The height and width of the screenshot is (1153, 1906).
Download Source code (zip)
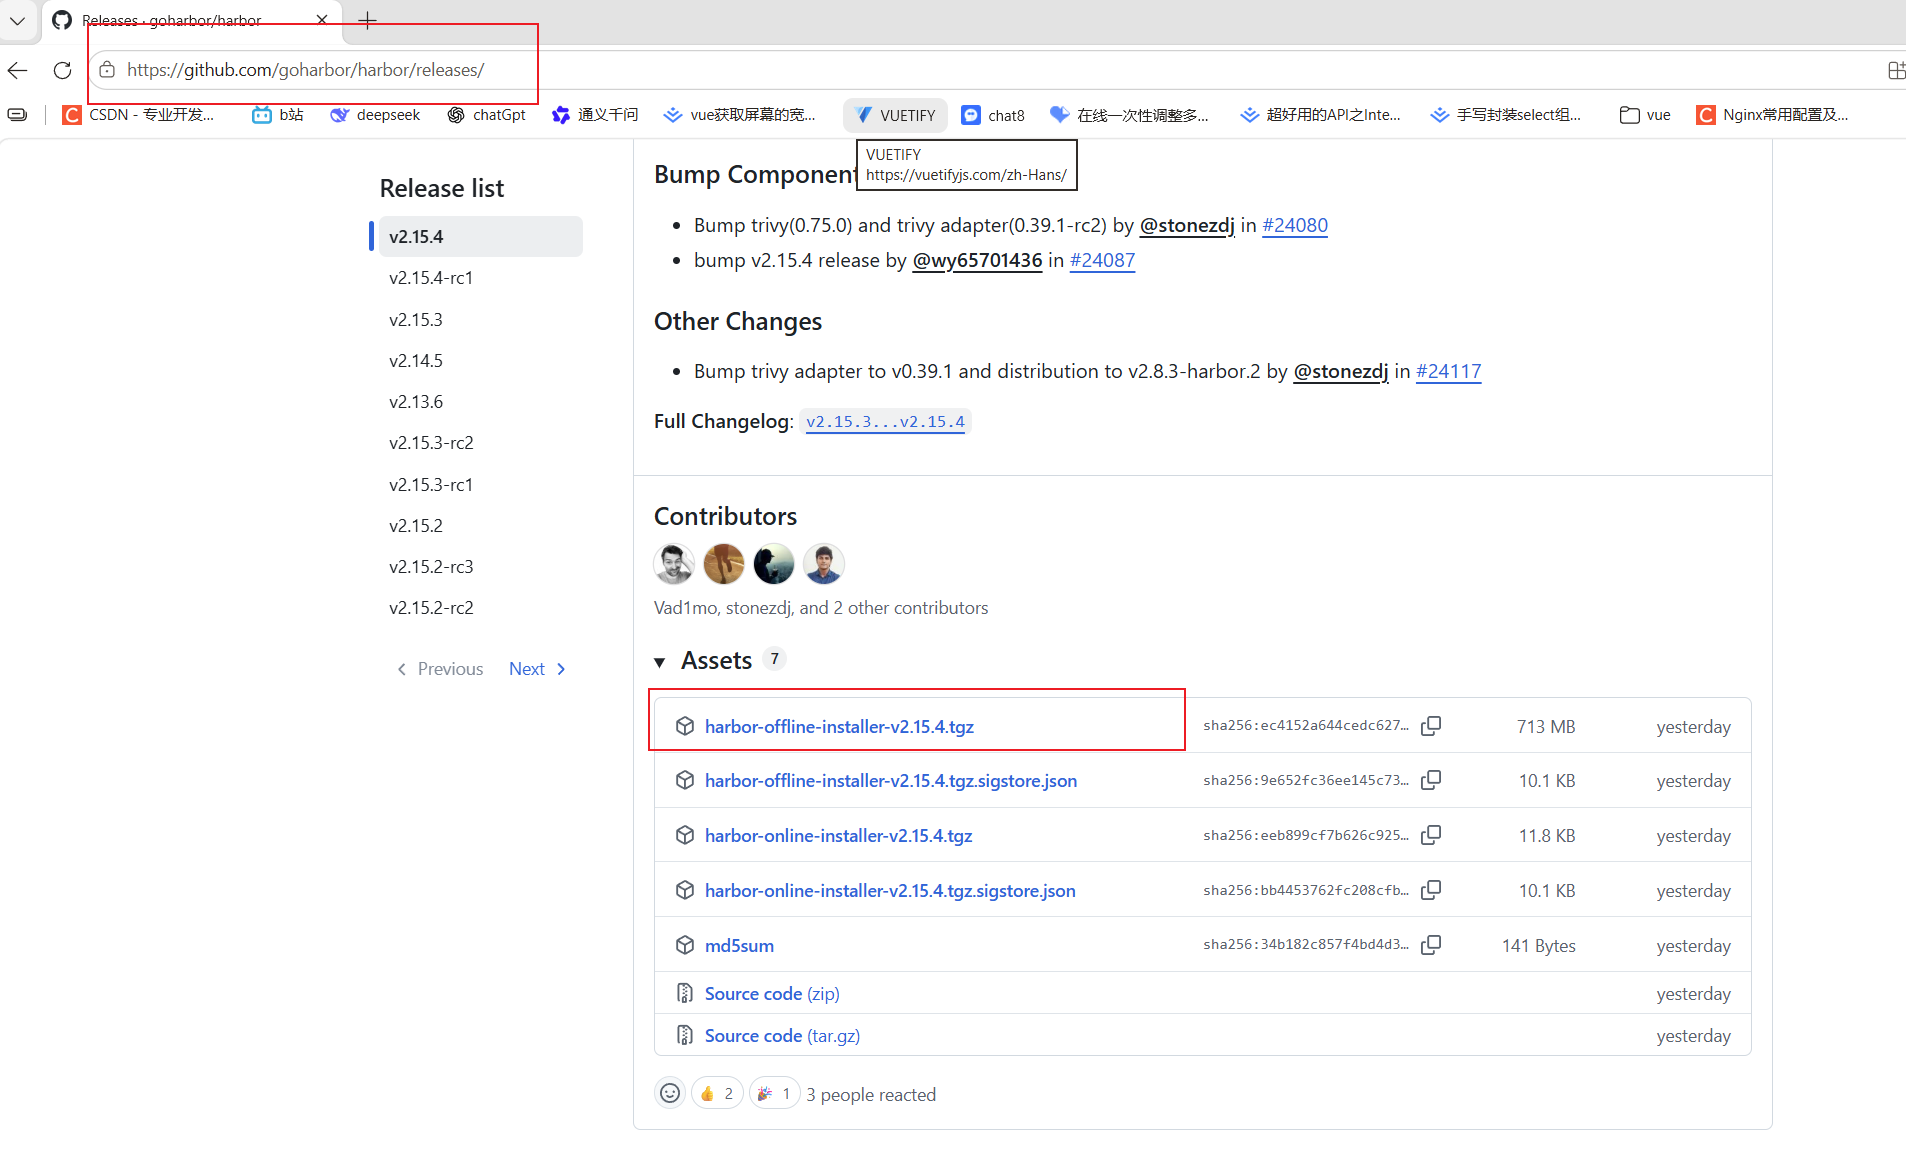(x=772, y=994)
